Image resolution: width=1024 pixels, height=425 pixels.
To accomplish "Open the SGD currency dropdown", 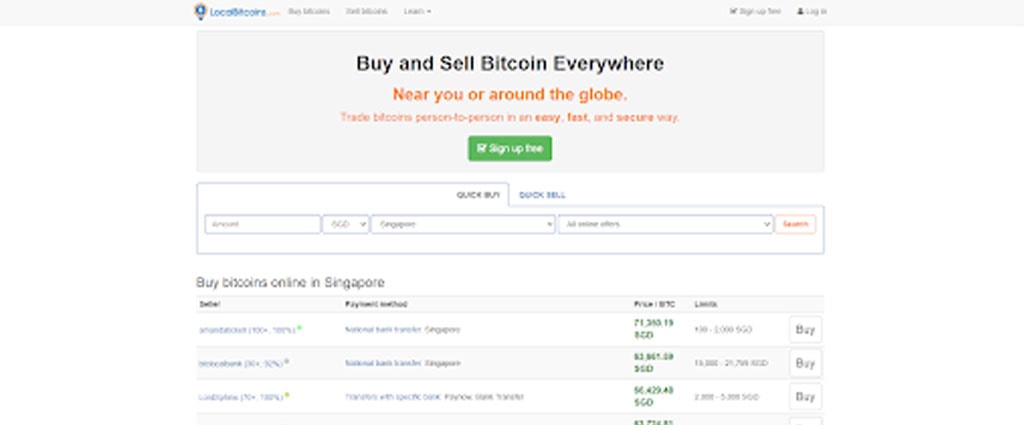I will (345, 224).
